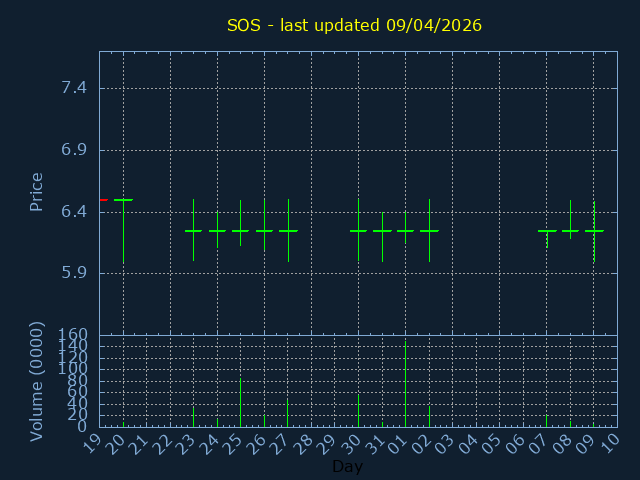The height and width of the screenshot is (480, 640).
Task: Select the 7.4 price tick label
Action: [74, 88]
